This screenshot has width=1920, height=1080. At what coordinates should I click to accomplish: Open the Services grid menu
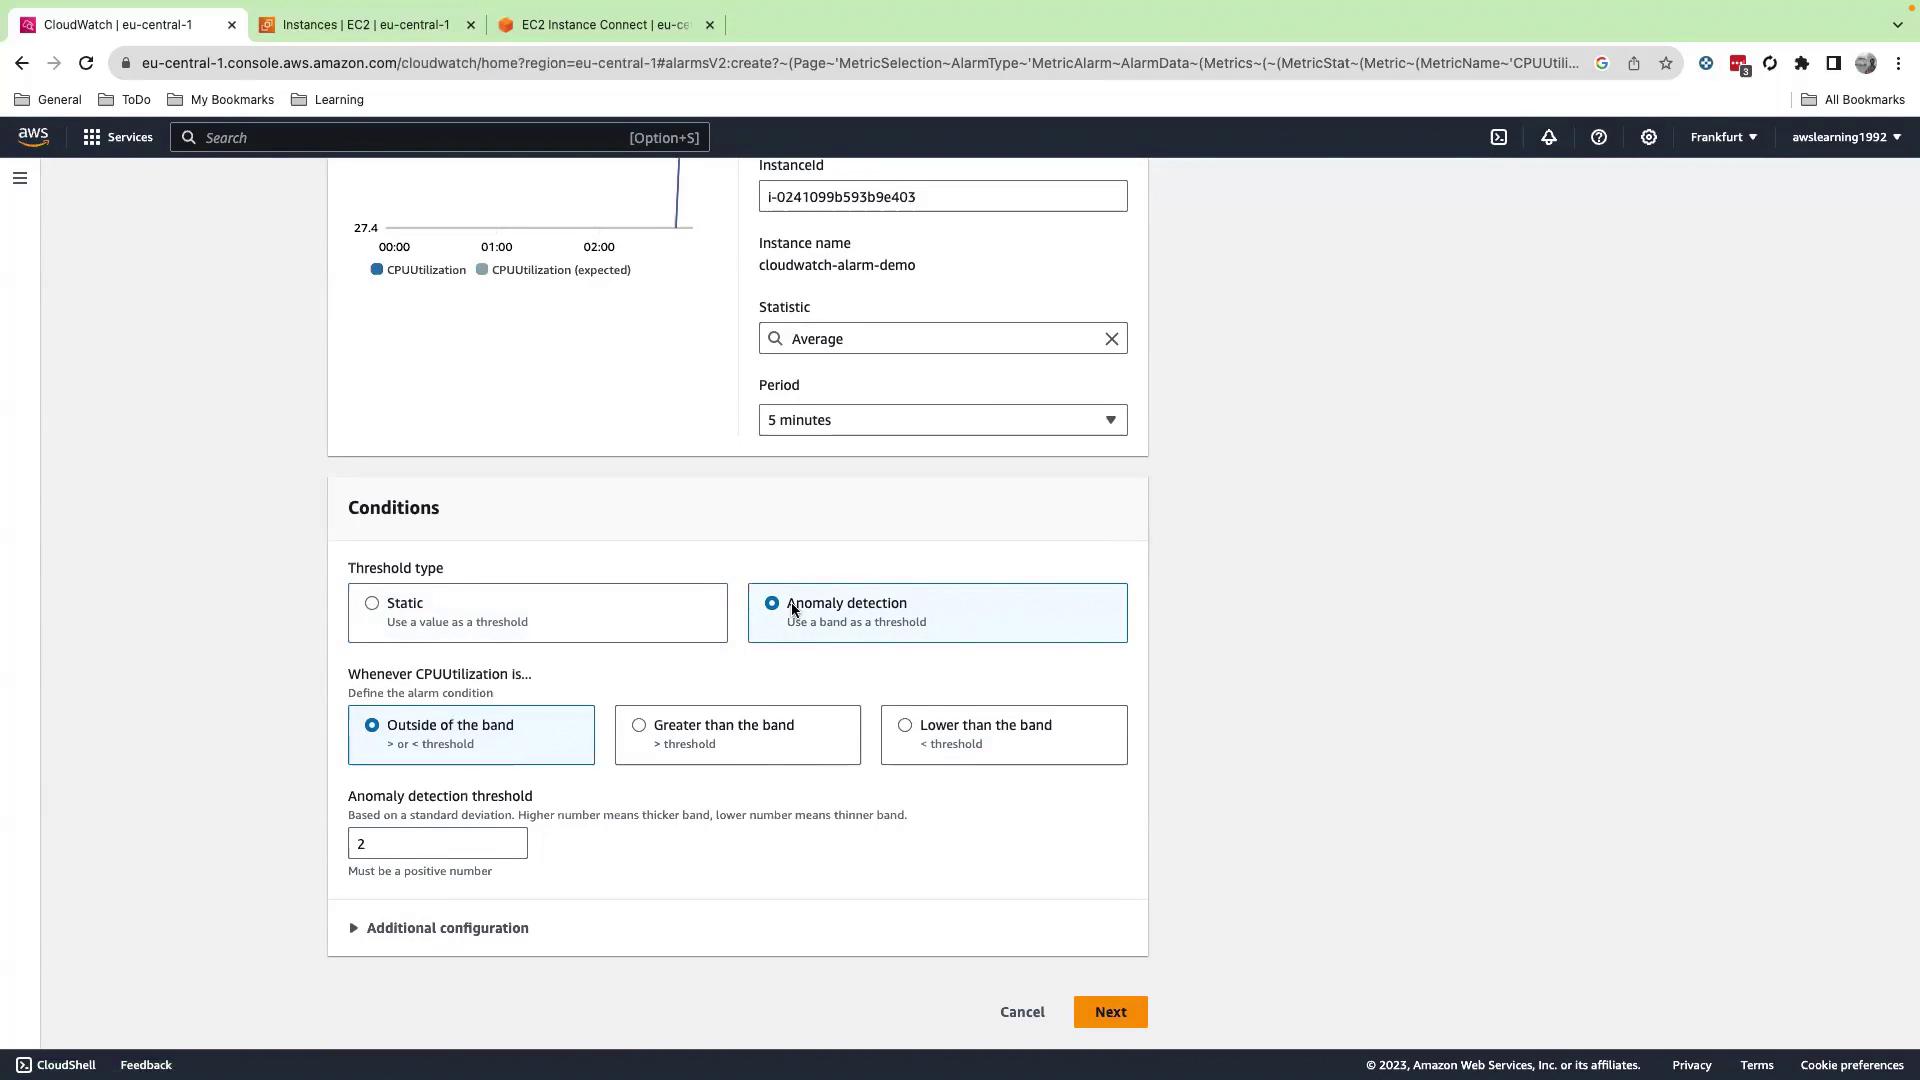pos(118,137)
